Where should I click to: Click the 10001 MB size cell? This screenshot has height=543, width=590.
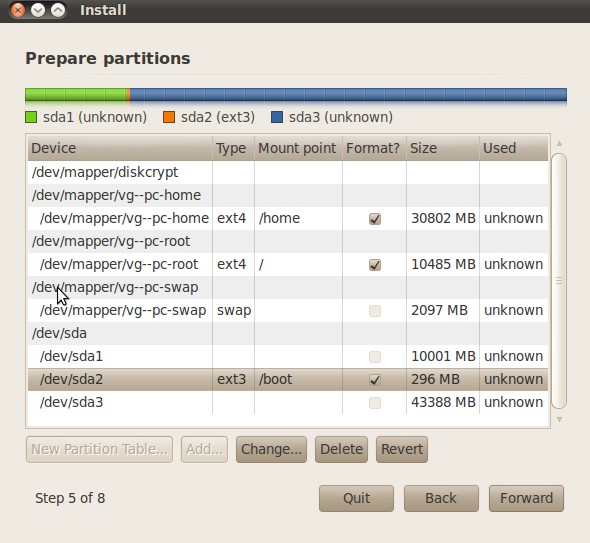[x=443, y=356]
